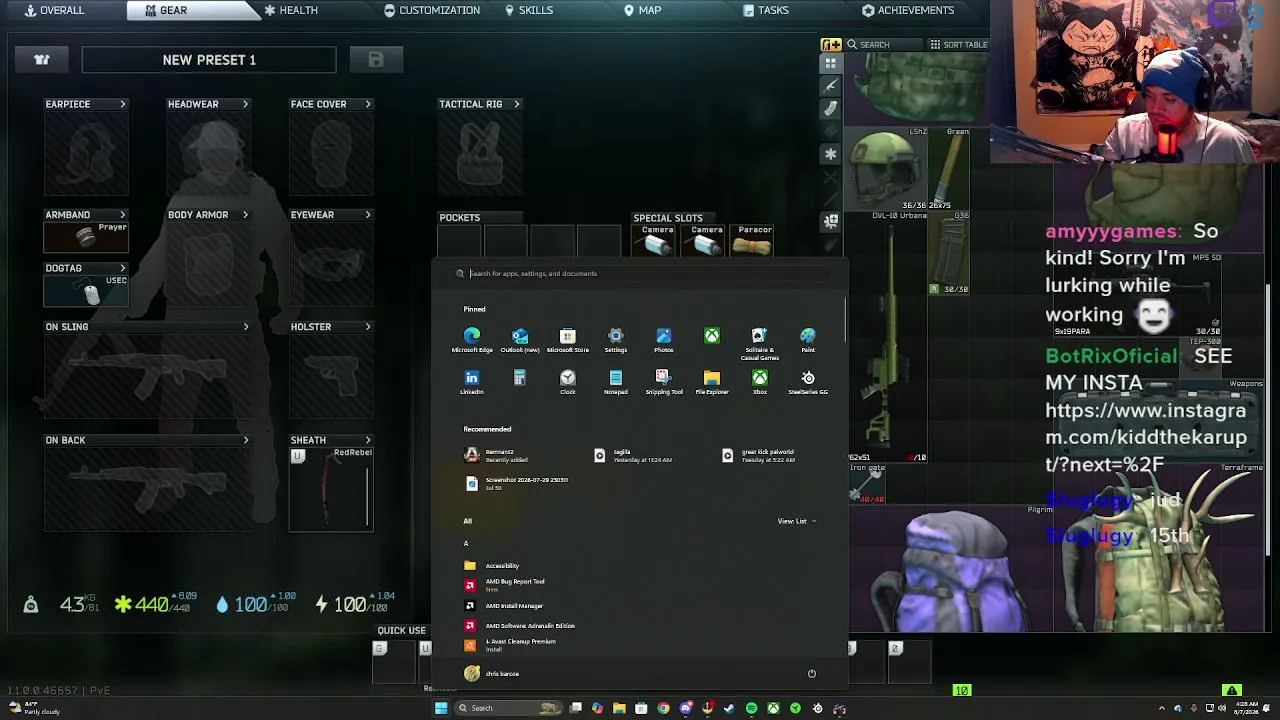Open the Clock app
The height and width of the screenshot is (720, 1280).
[568, 382]
